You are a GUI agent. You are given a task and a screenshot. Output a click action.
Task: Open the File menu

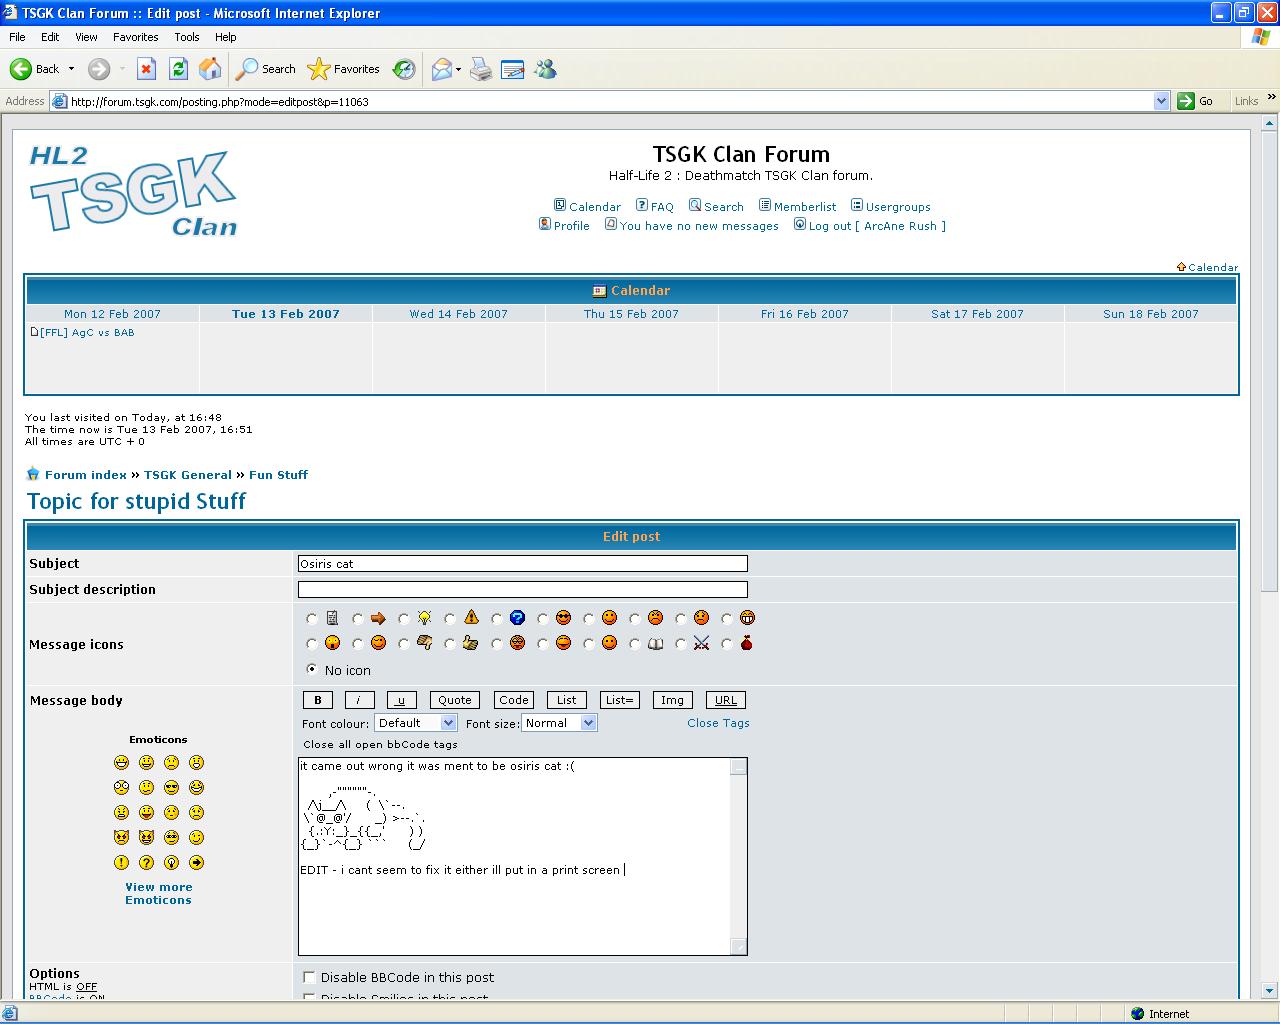pyautogui.click(x=17, y=37)
